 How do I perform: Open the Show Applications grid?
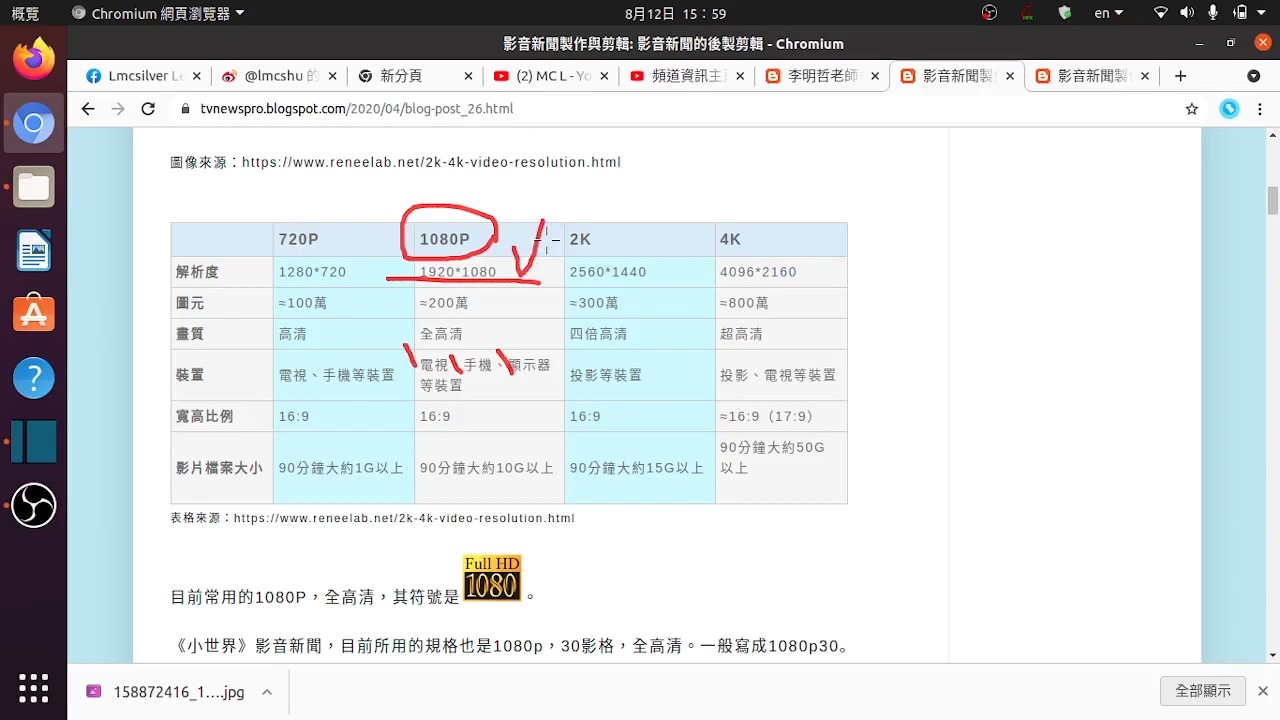34,688
